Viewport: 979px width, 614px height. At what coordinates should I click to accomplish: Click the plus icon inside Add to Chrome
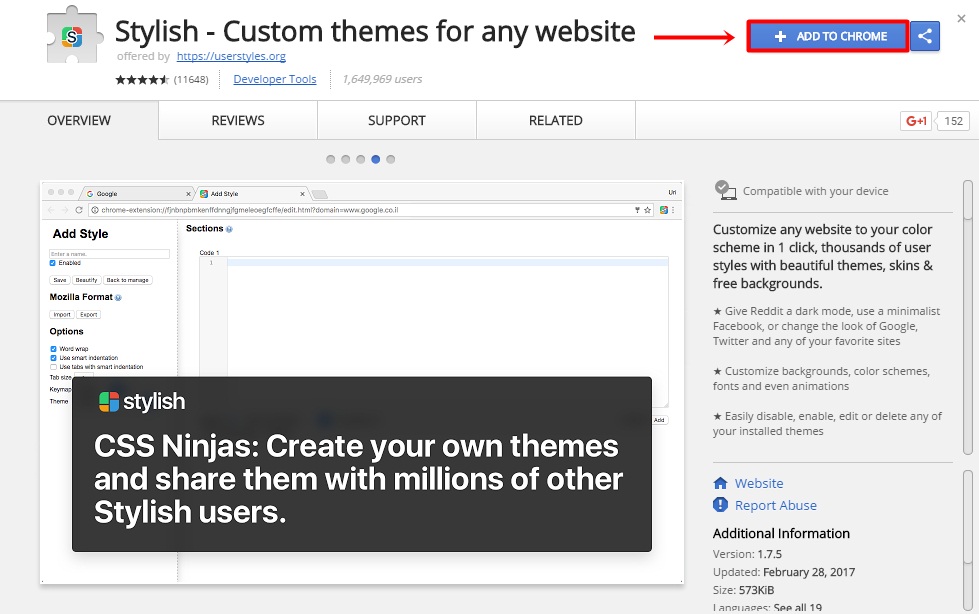click(x=779, y=35)
